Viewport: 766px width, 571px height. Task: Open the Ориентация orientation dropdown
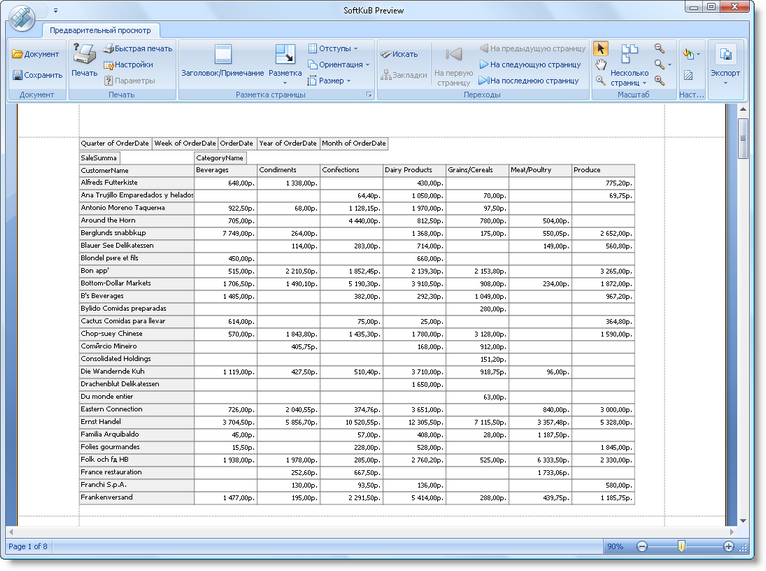338,64
